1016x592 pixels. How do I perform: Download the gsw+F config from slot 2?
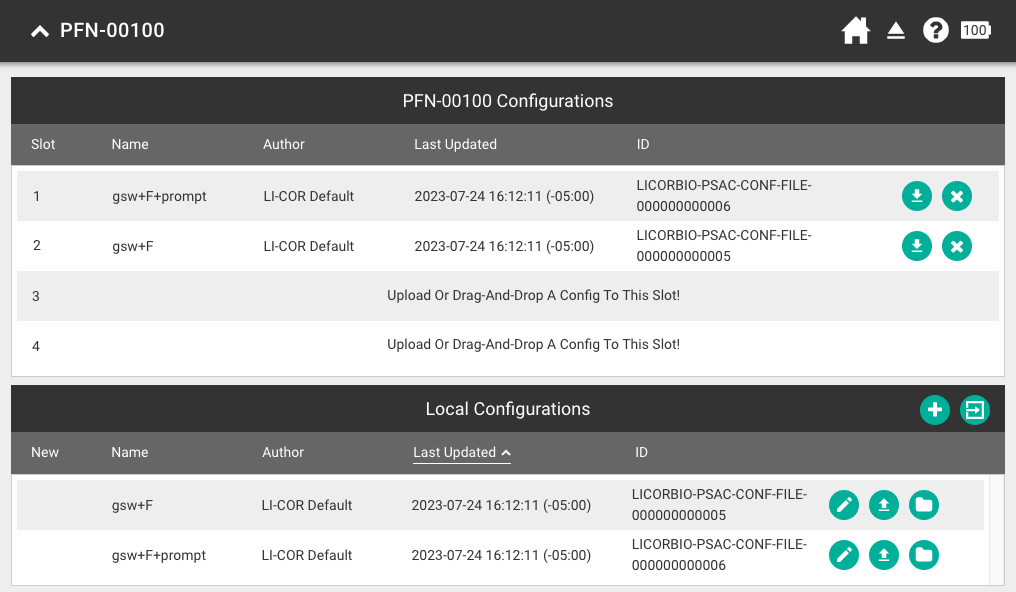pos(917,246)
